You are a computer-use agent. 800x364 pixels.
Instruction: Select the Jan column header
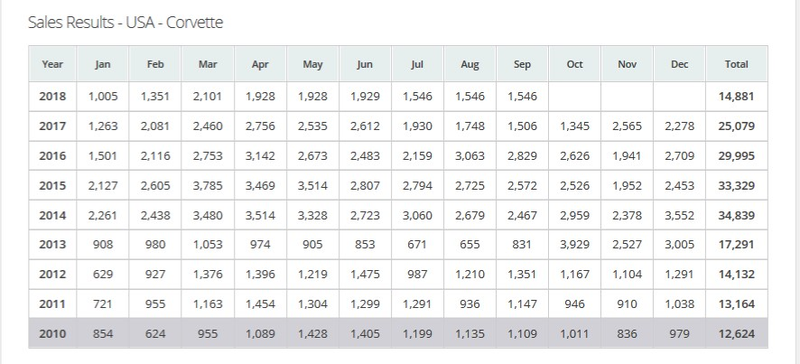103,64
